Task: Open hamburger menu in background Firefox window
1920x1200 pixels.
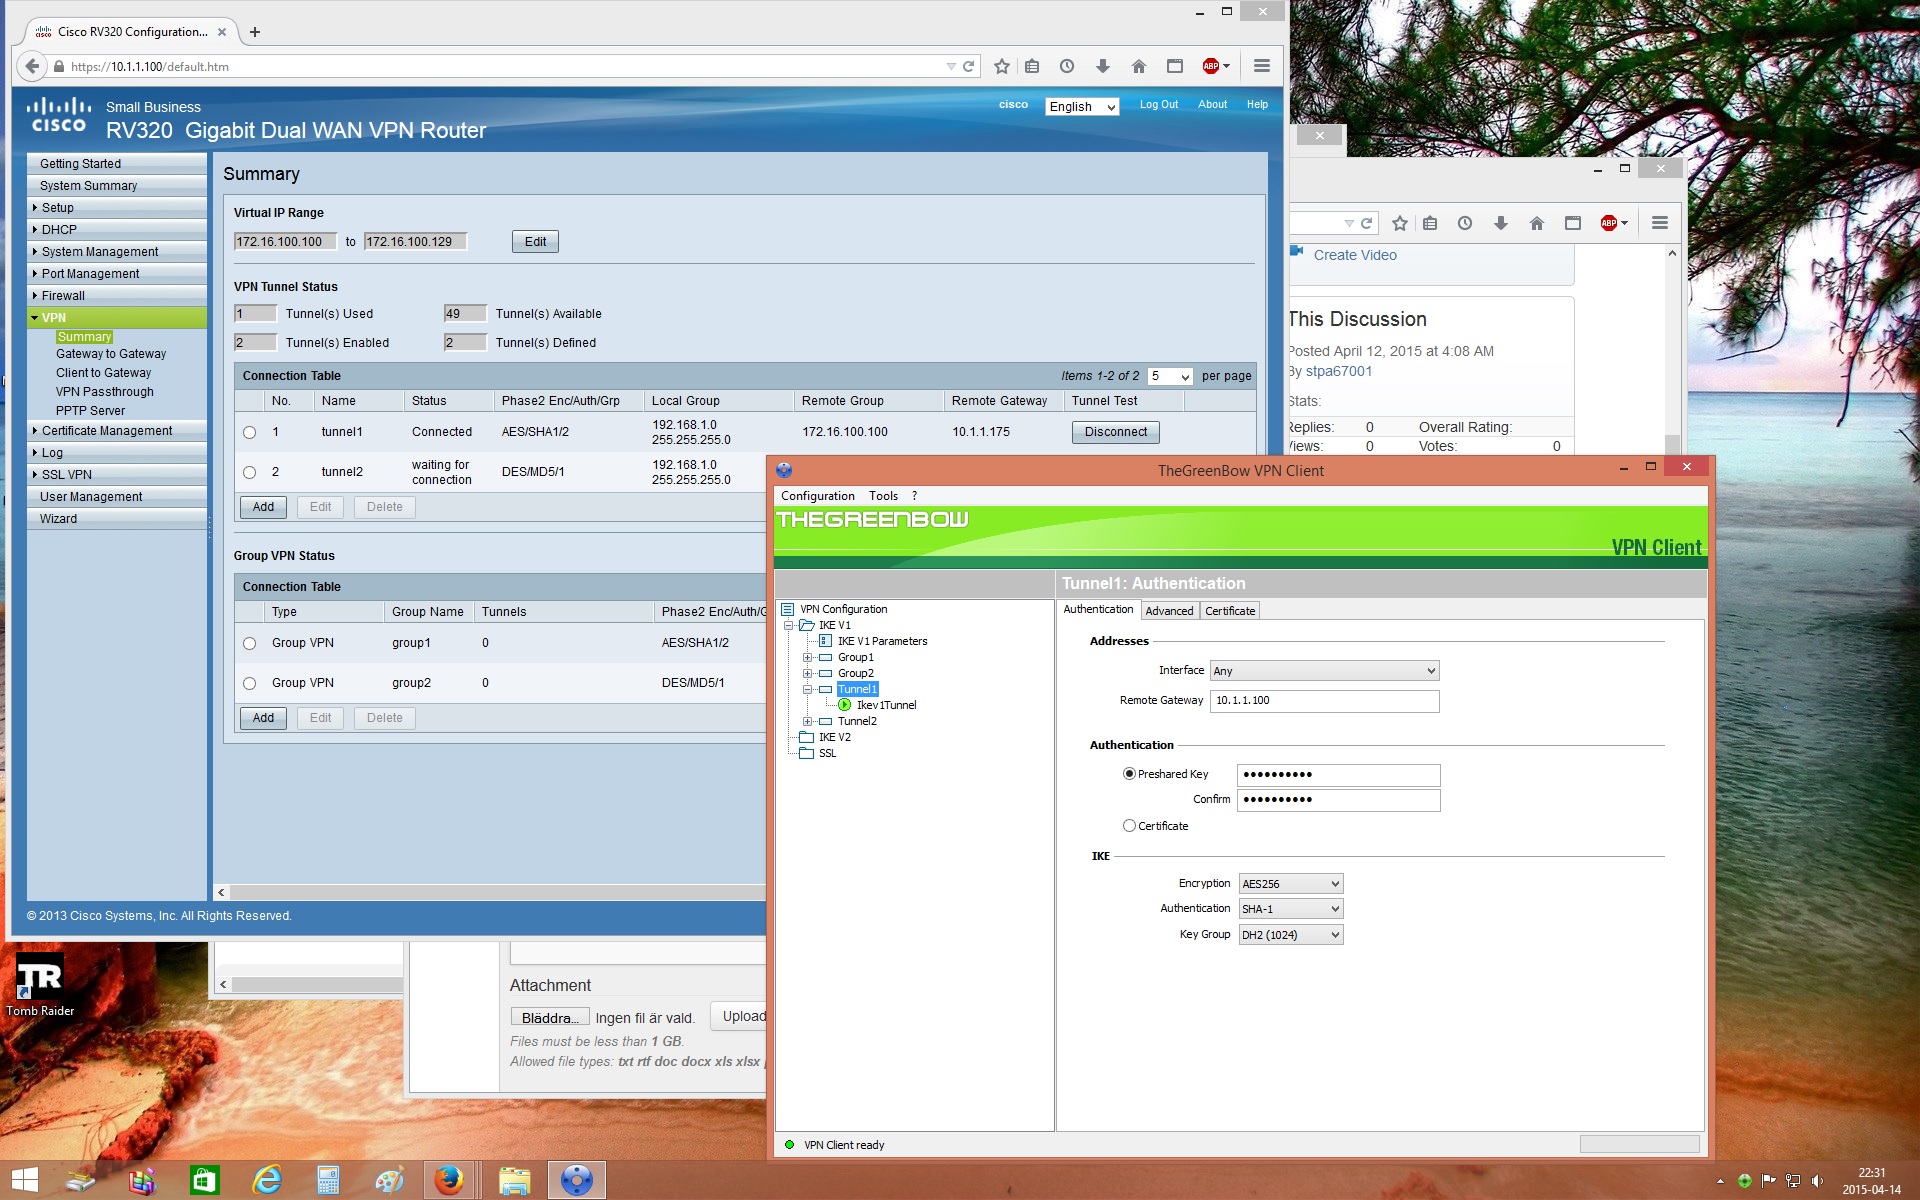Action: (1660, 223)
